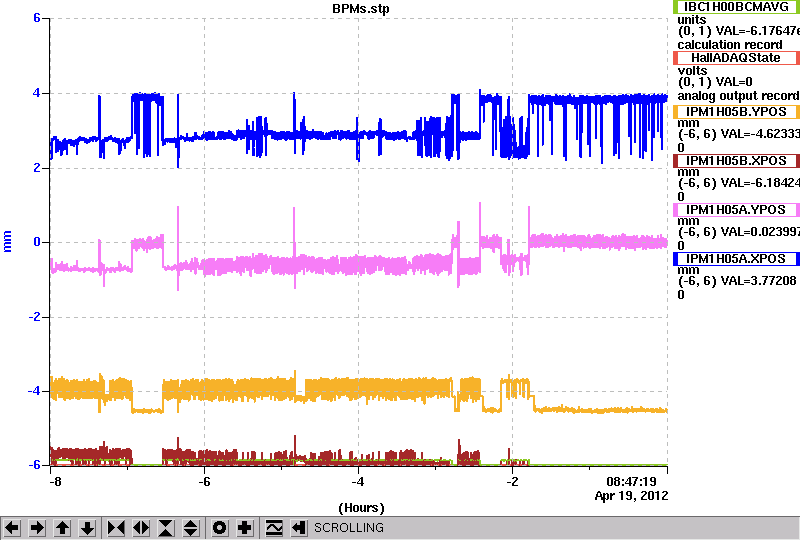Click the -6 hours tick label on x-axis
The height and width of the screenshot is (540, 800).
204,482
